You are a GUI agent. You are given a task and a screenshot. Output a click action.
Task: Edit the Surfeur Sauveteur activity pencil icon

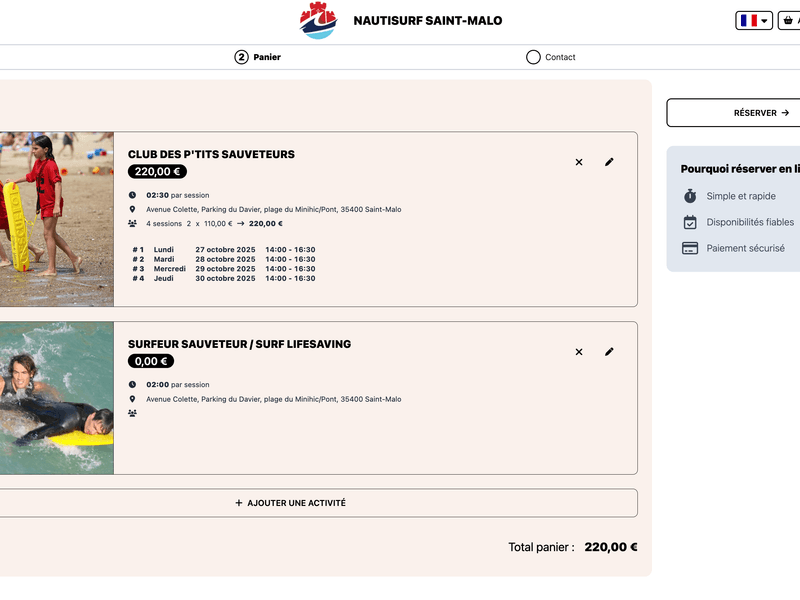tap(609, 352)
